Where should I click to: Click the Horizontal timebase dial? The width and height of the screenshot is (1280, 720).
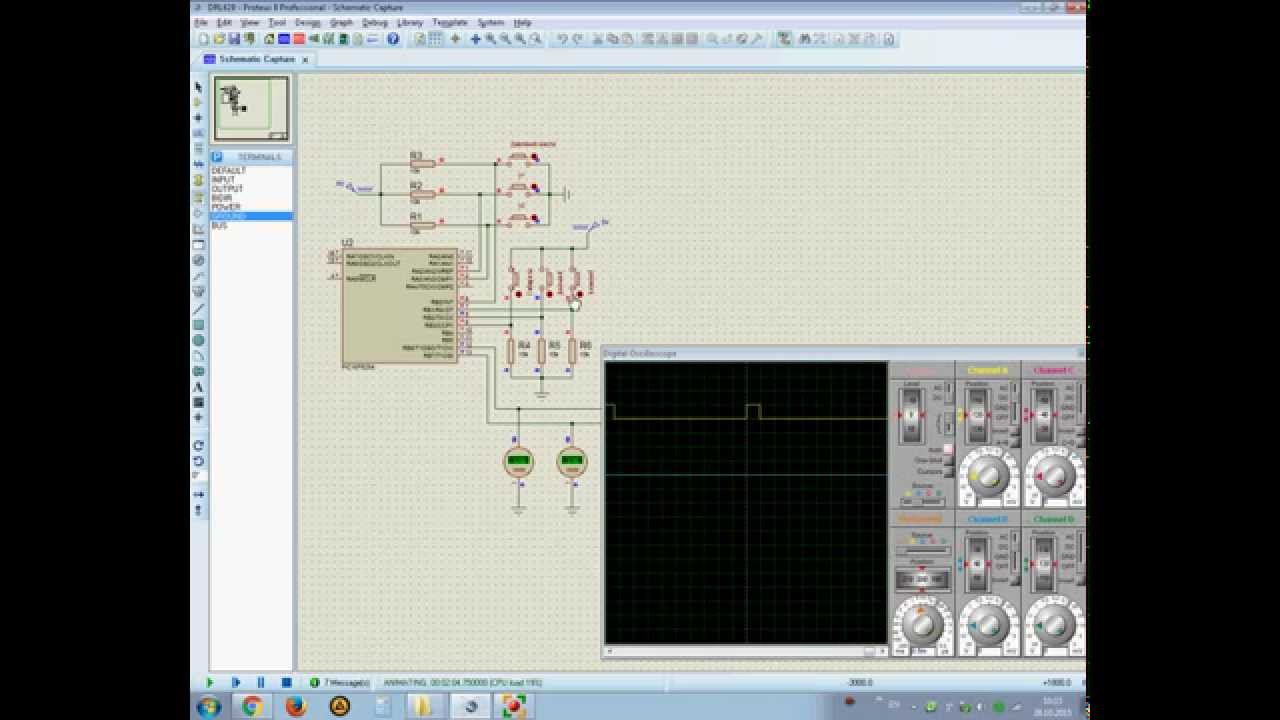click(x=921, y=624)
